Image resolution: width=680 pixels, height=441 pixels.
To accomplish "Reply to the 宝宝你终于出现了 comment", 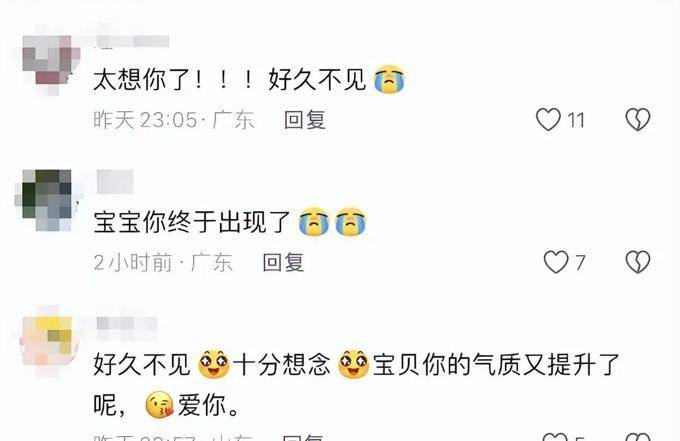I will [x=283, y=262].
